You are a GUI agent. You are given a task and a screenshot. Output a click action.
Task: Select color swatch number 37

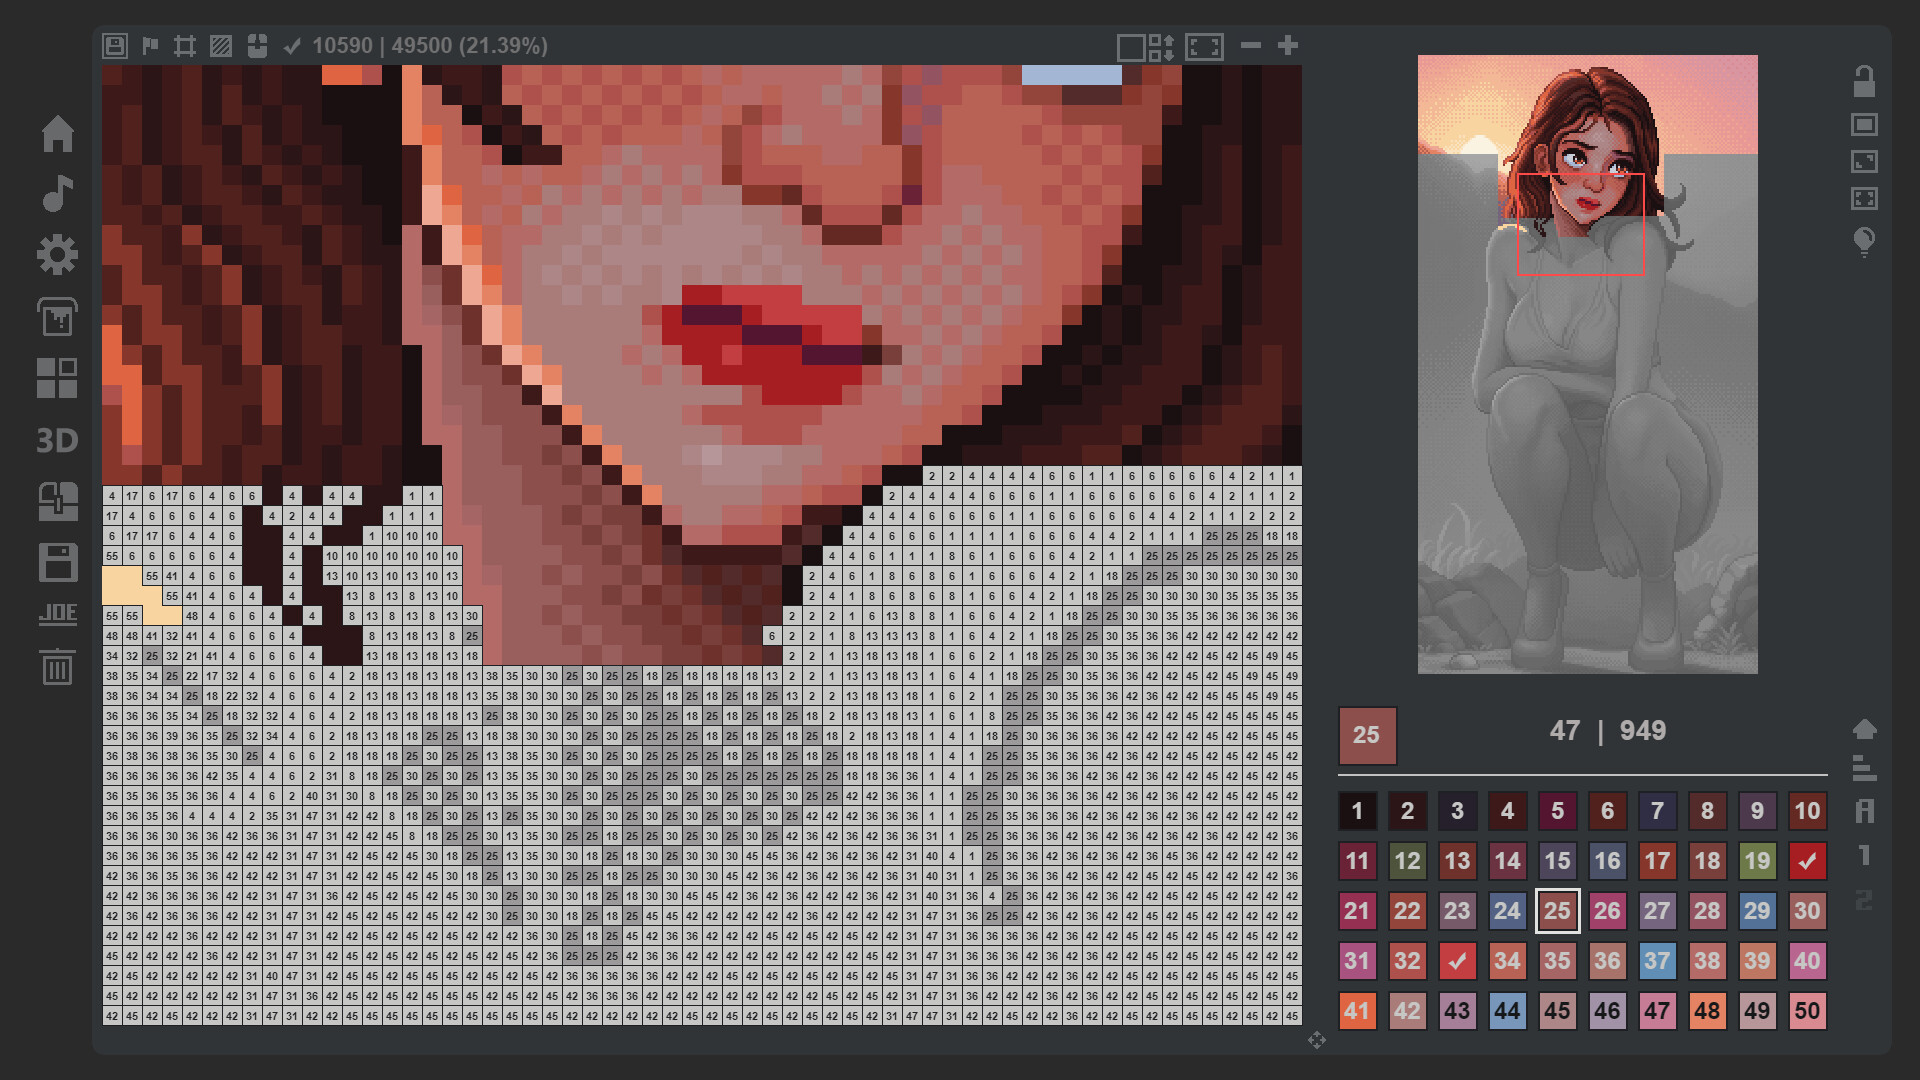click(1657, 961)
